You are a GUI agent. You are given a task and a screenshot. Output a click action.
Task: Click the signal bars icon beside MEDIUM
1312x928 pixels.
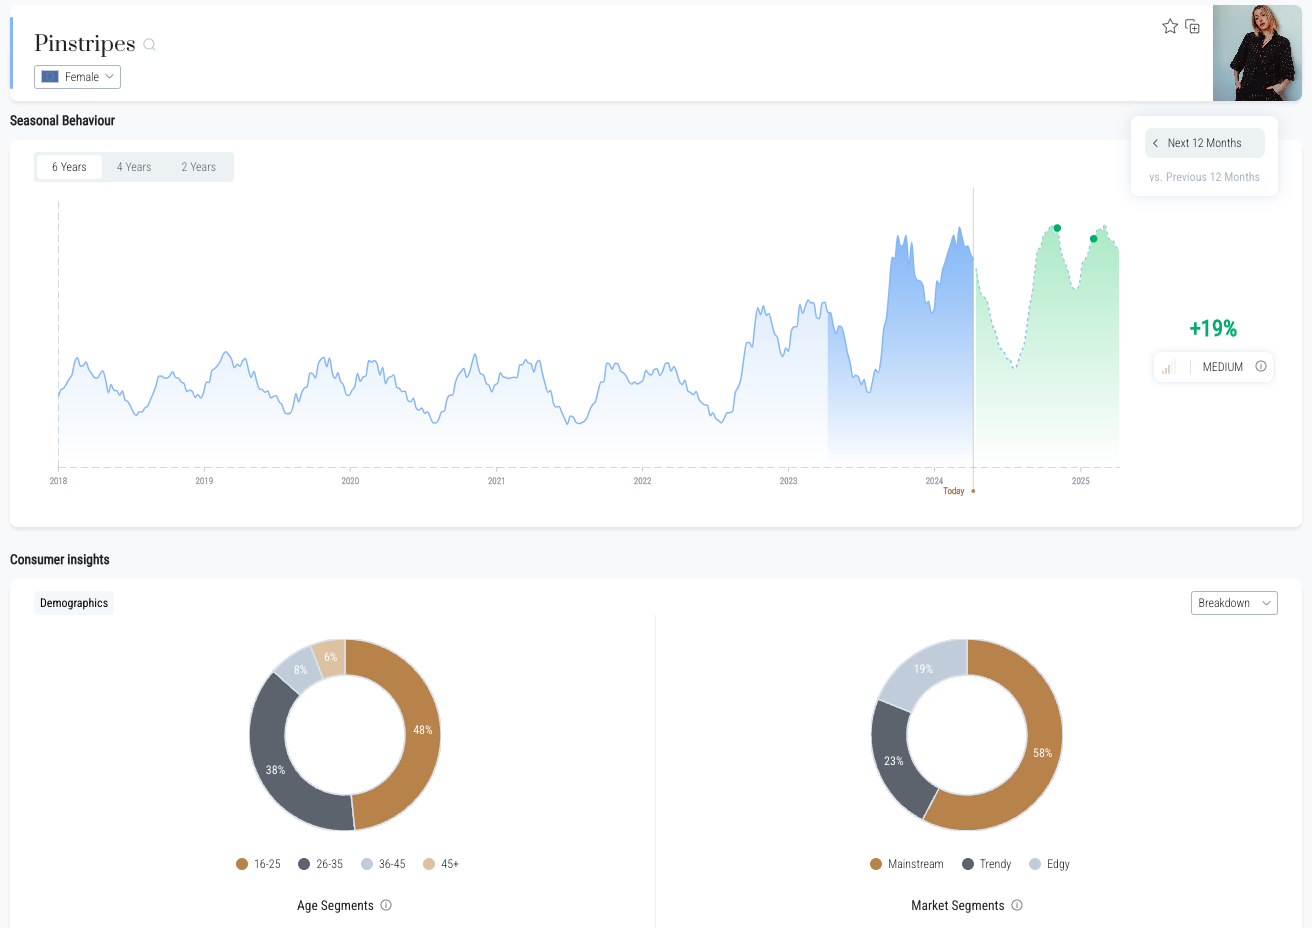click(1168, 367)
